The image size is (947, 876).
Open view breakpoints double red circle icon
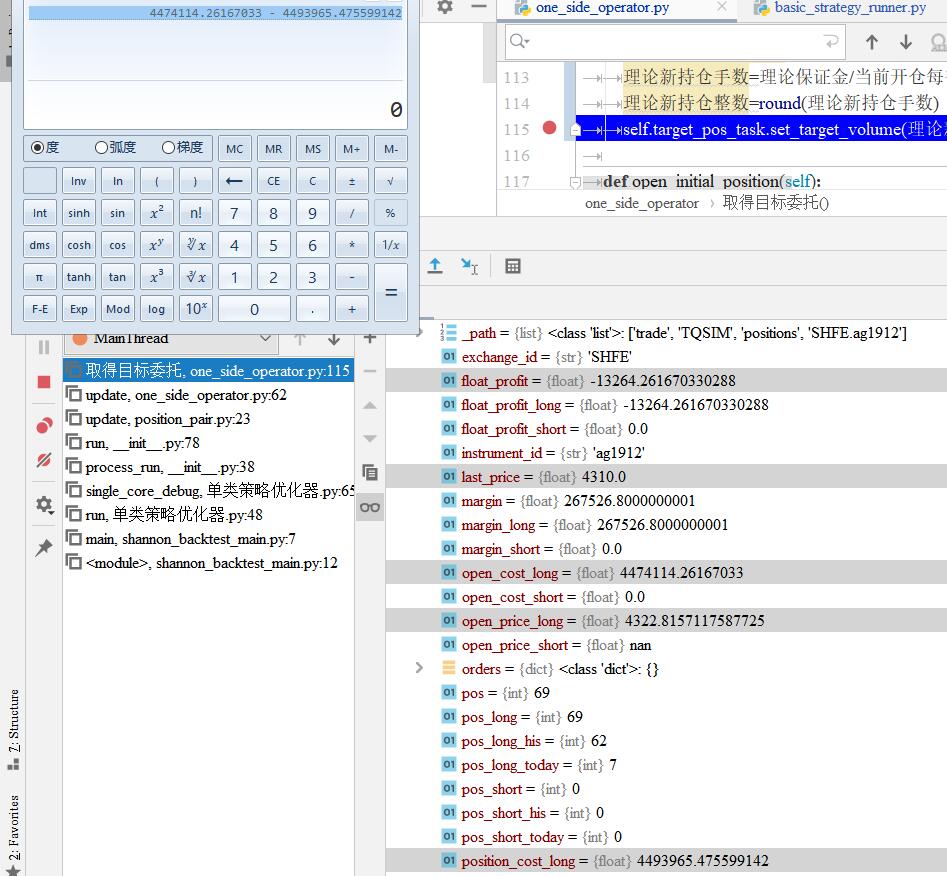click(44, 425)
